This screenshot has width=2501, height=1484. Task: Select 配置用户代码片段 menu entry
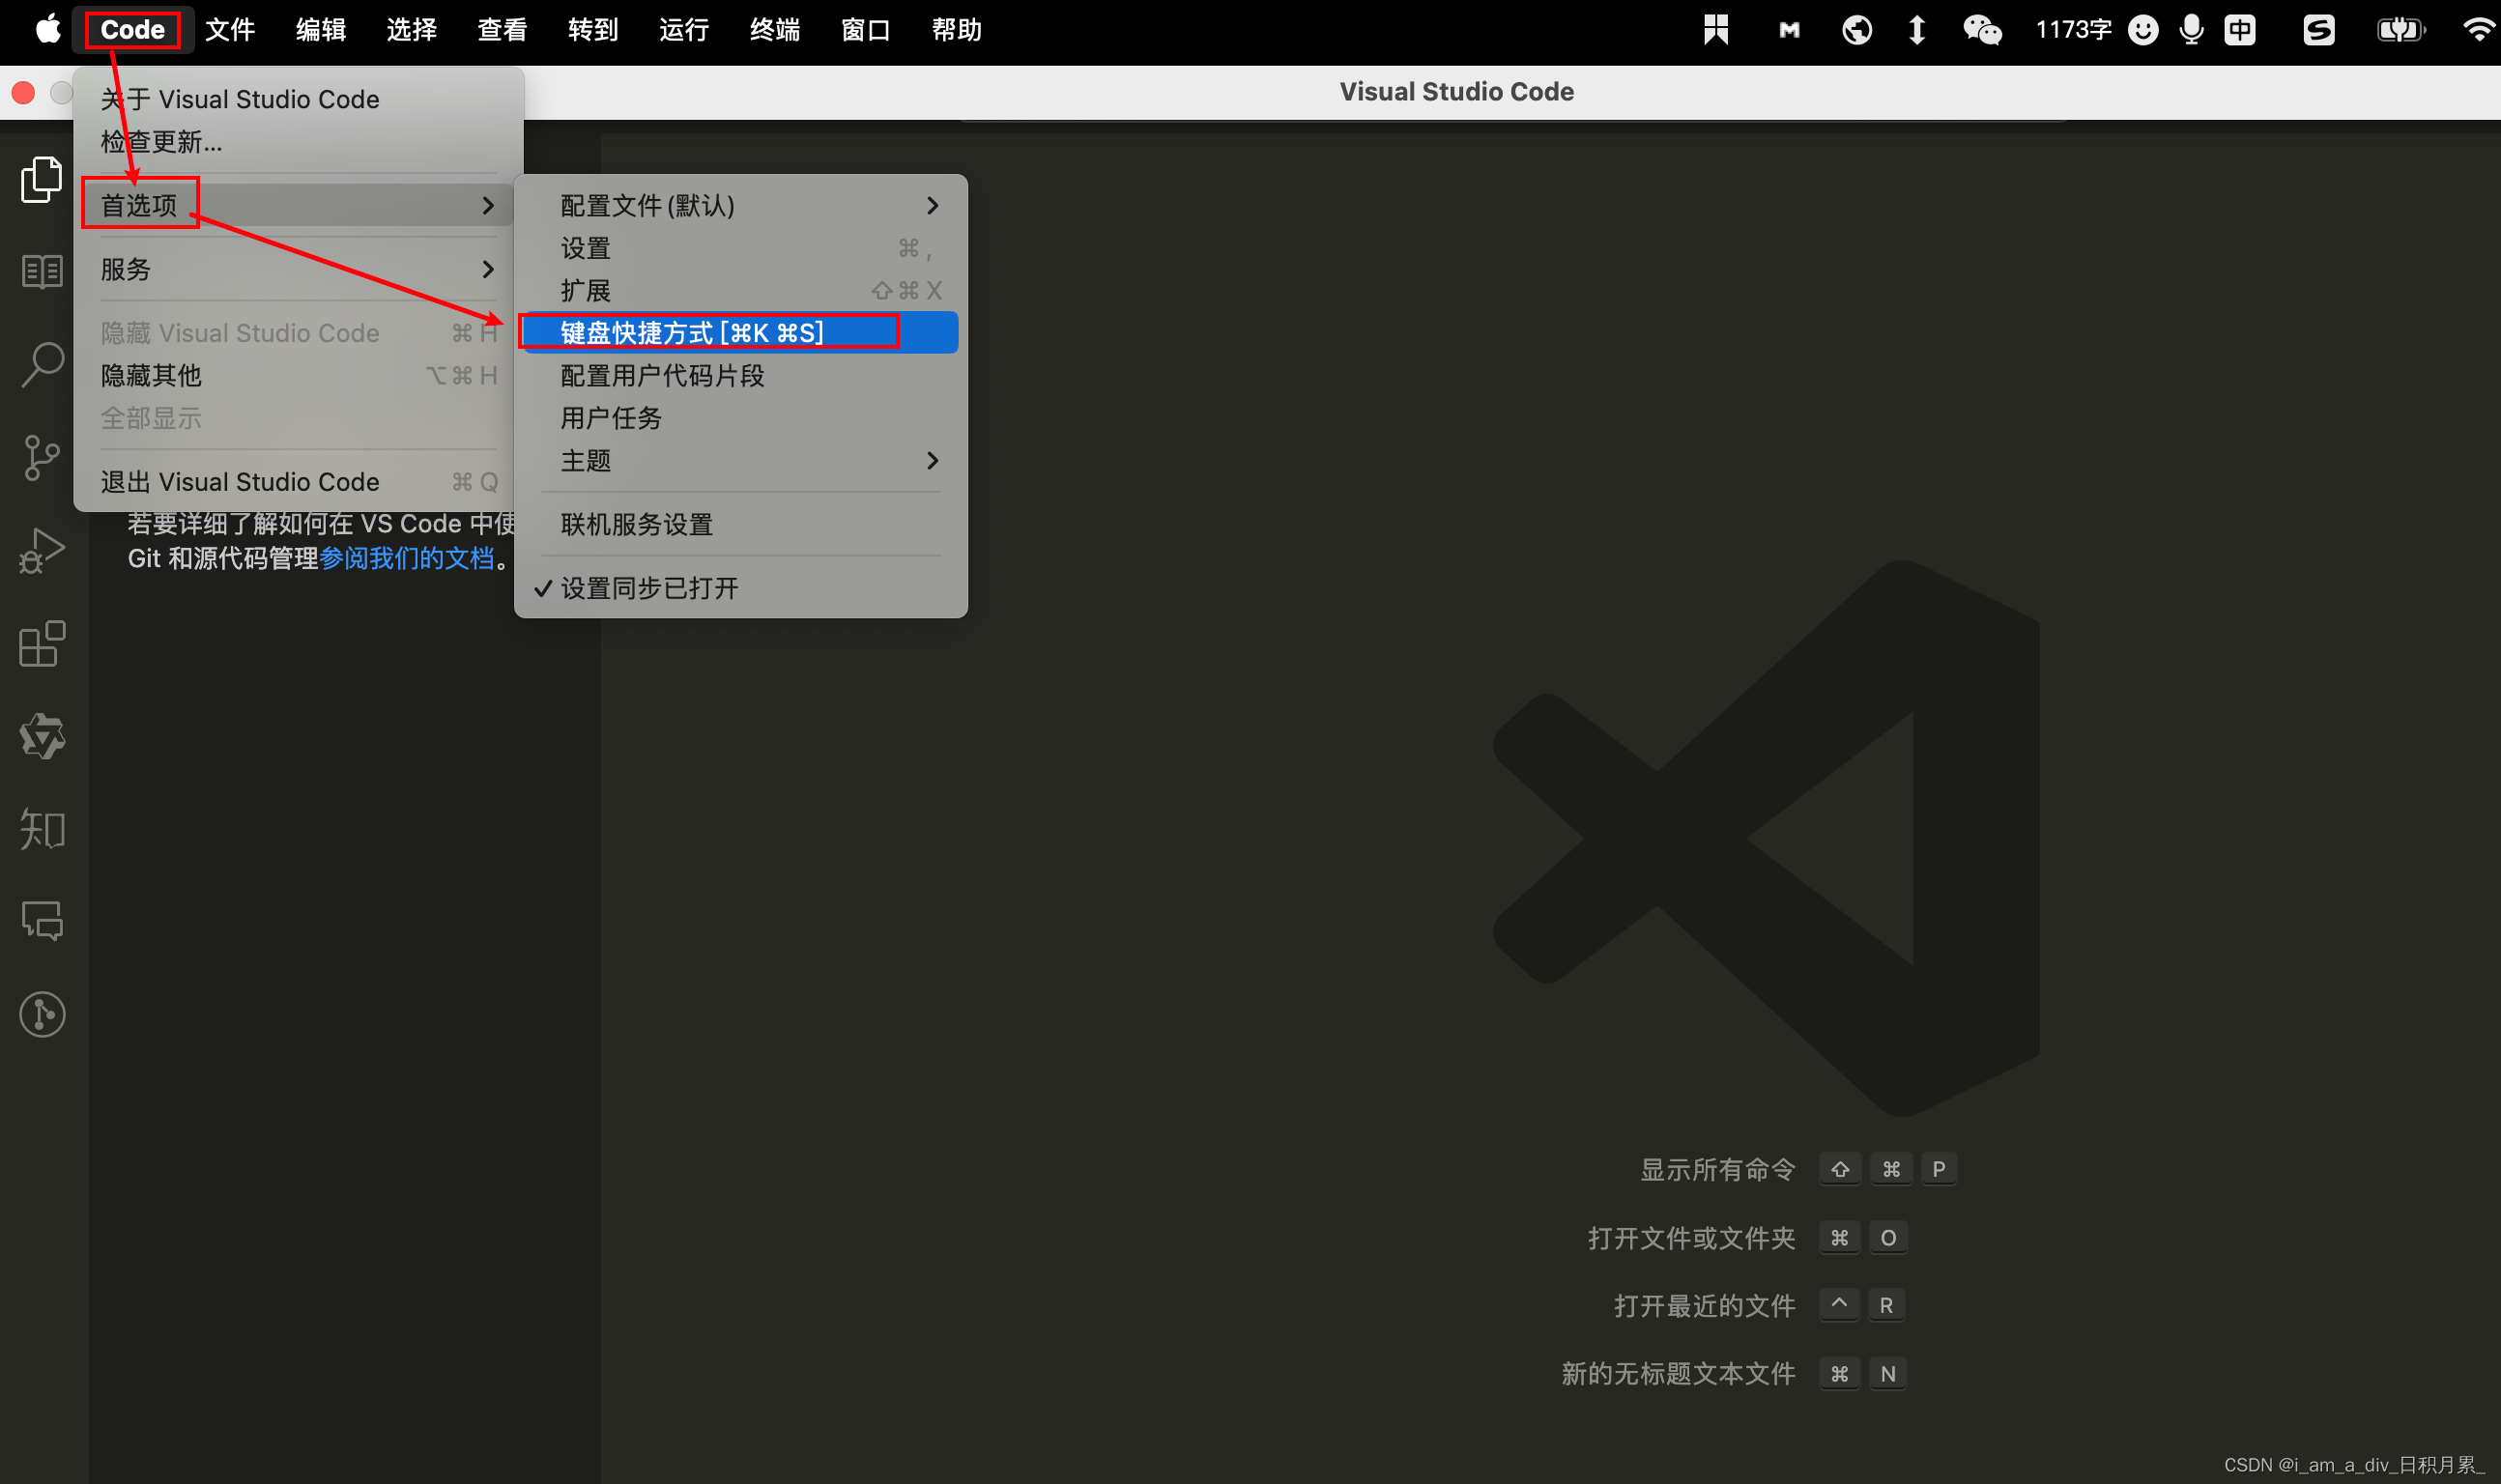pyautogui.click(x=662, y=376)
